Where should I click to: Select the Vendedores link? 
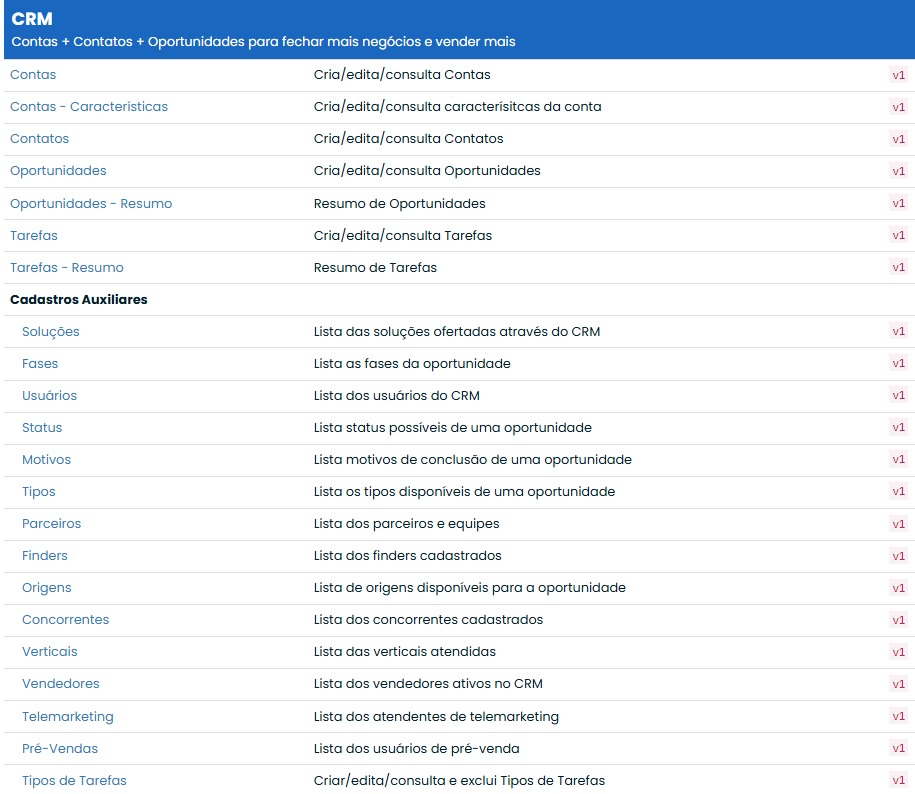coord(60,684)
